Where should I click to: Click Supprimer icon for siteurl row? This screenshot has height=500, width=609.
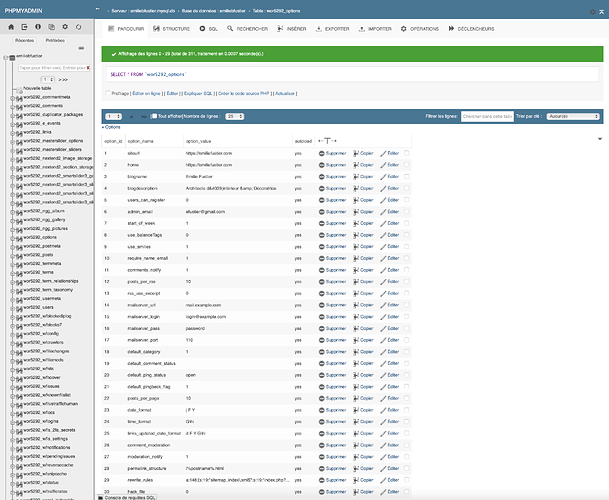coord(322,153)
